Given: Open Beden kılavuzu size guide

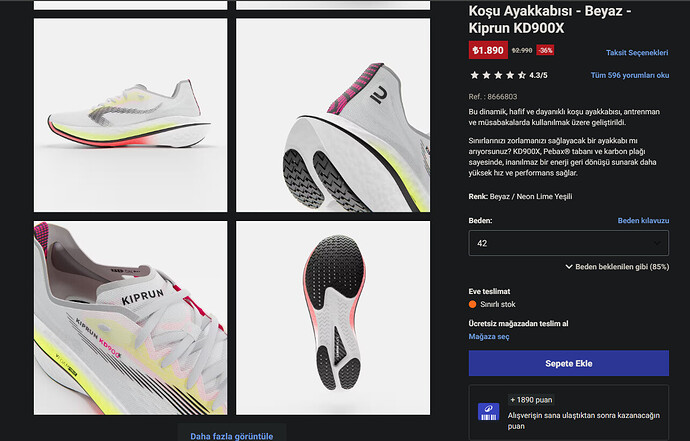Looking at the screenshot, I should (643, 220).
